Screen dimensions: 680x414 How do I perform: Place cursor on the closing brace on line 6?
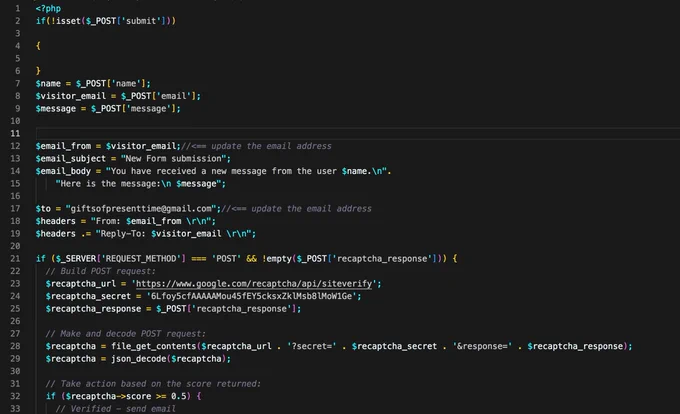click(x=38, y=71)
